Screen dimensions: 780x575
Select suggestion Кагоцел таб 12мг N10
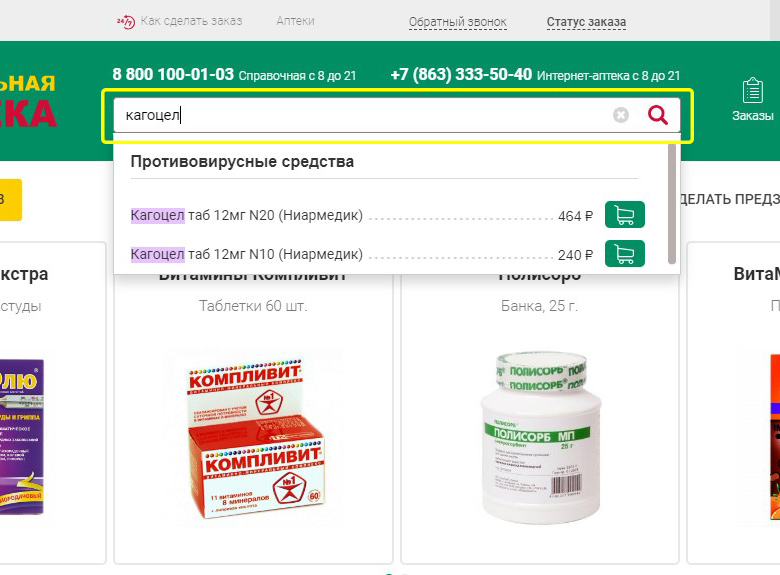(x=247, y=254)
